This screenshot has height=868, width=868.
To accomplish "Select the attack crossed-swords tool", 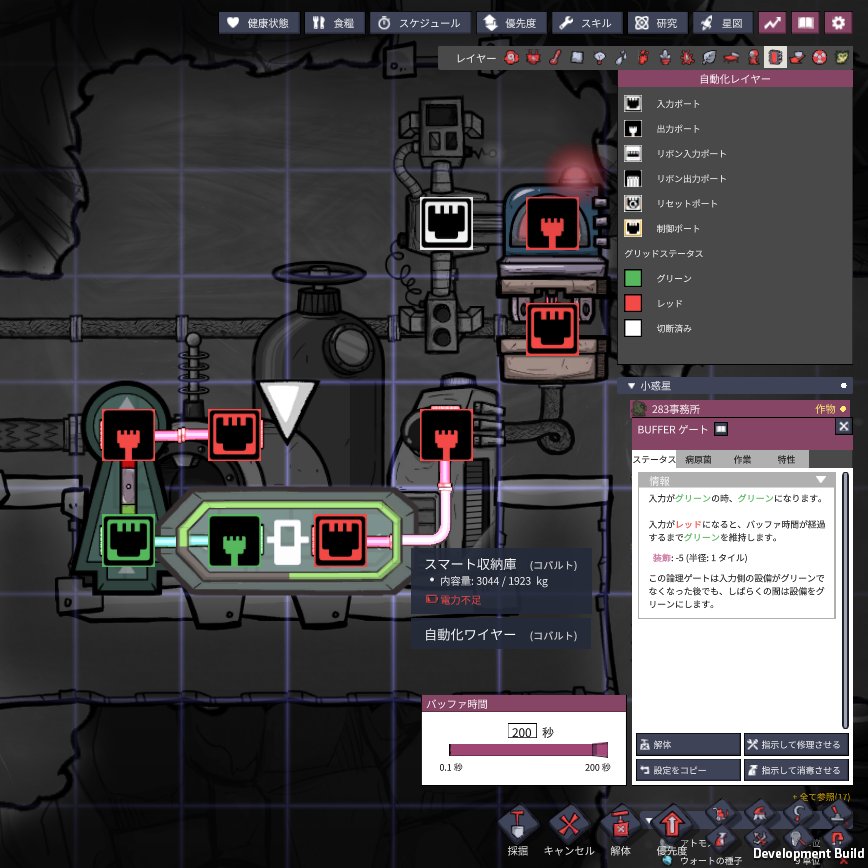I will (x=760, y=839).
